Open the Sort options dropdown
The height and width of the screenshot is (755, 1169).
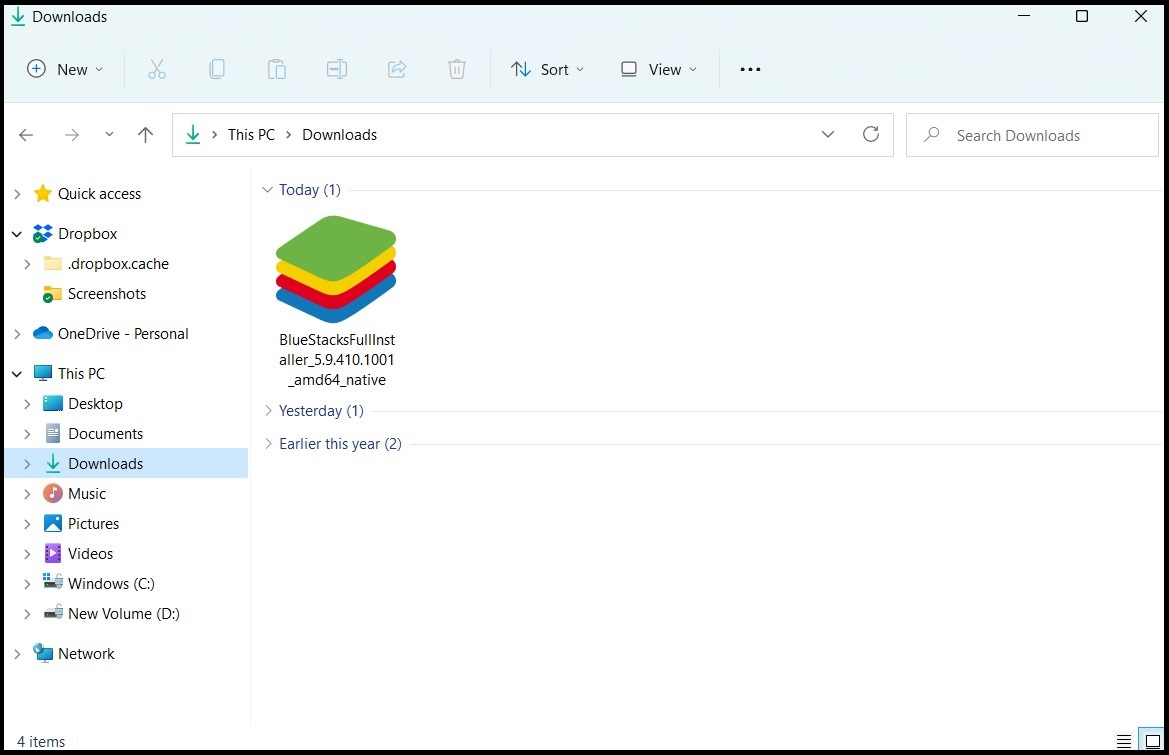click(547, 69)
